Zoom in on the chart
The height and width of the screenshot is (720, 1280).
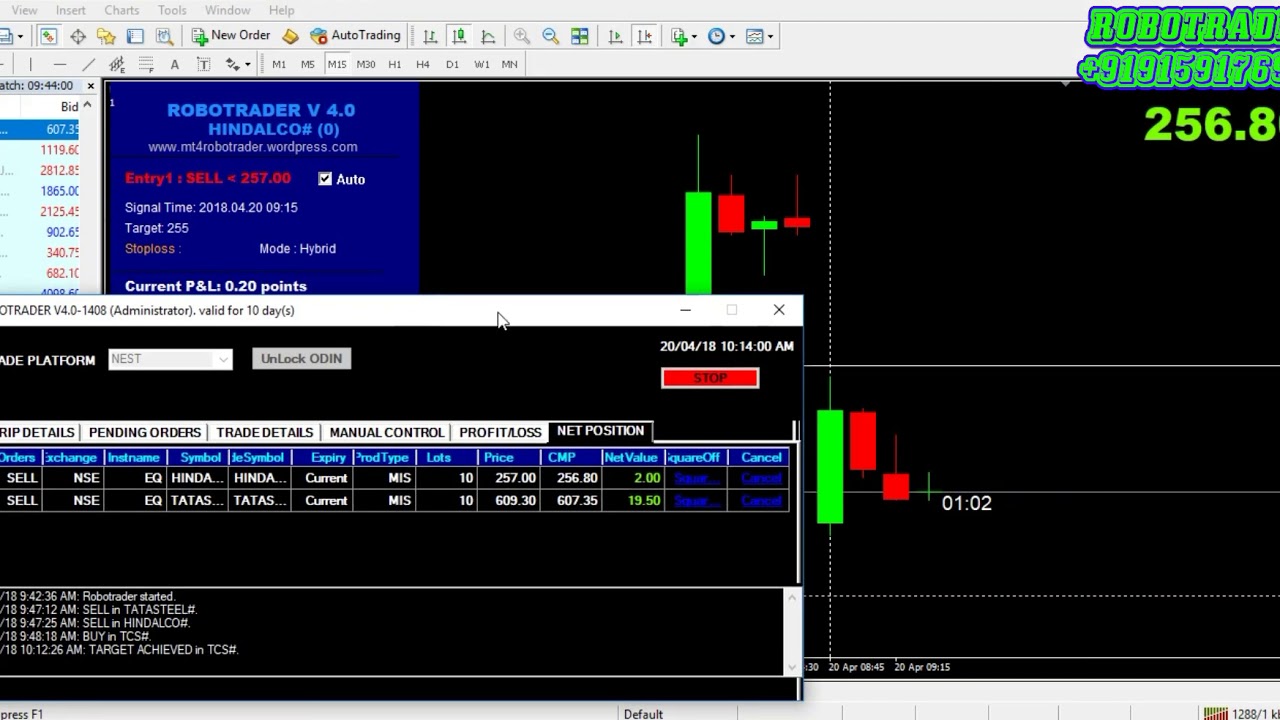point(522,36)
